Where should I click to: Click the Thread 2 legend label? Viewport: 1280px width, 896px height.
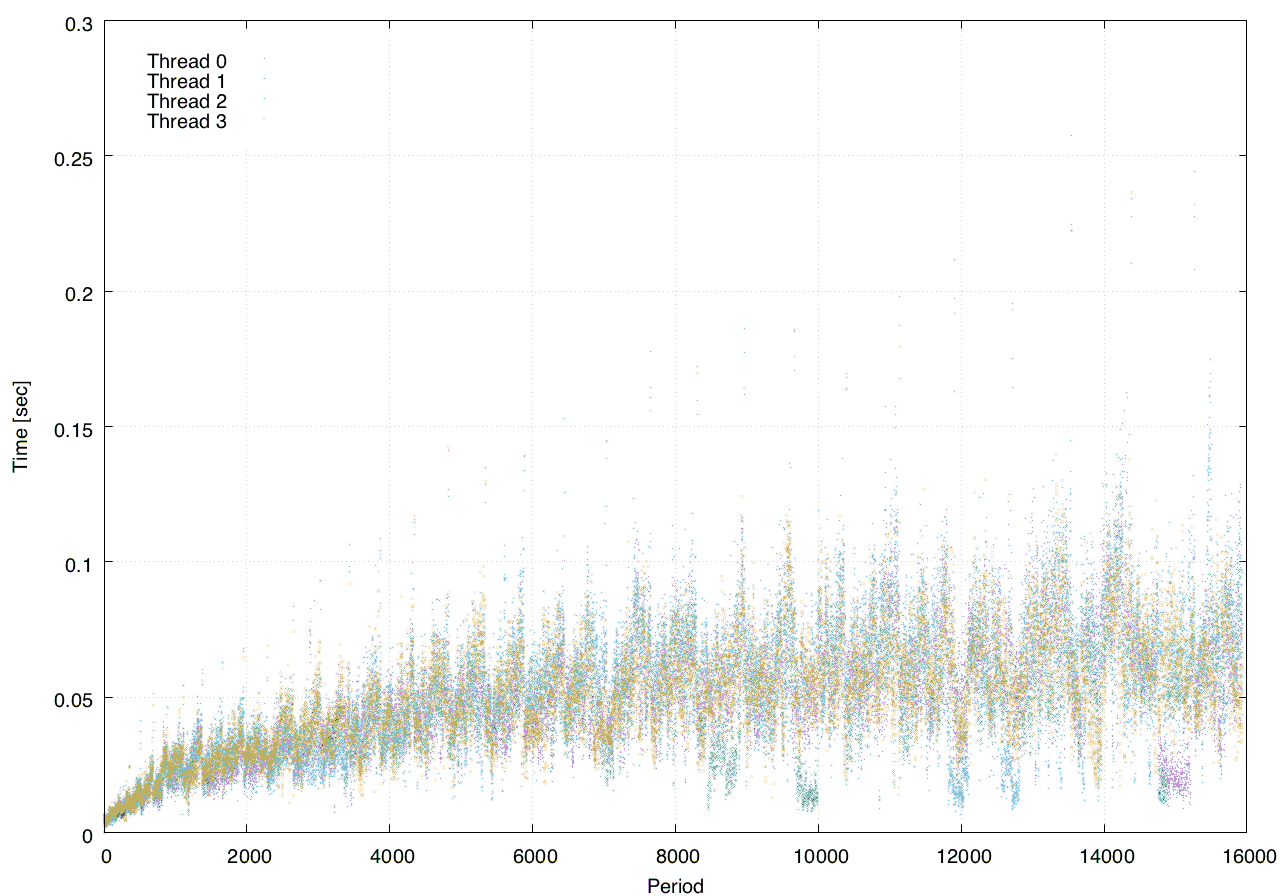[187, 101]
